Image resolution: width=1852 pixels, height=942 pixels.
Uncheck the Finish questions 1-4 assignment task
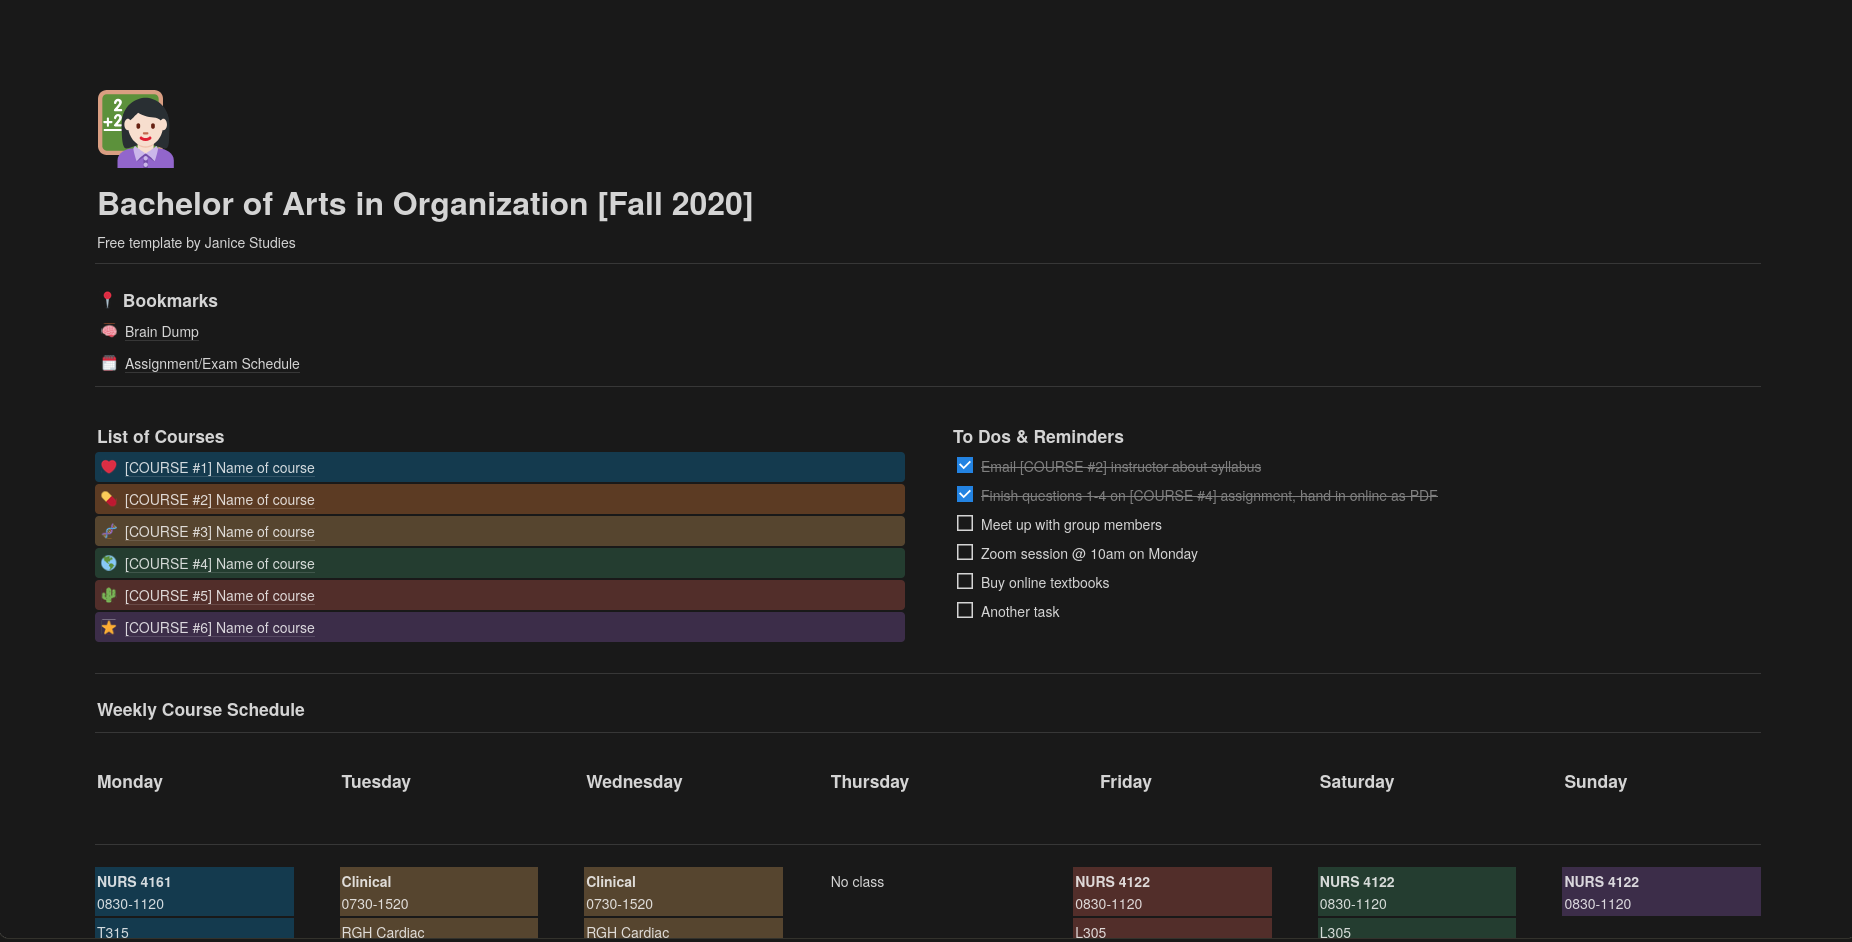coord(965,494)
